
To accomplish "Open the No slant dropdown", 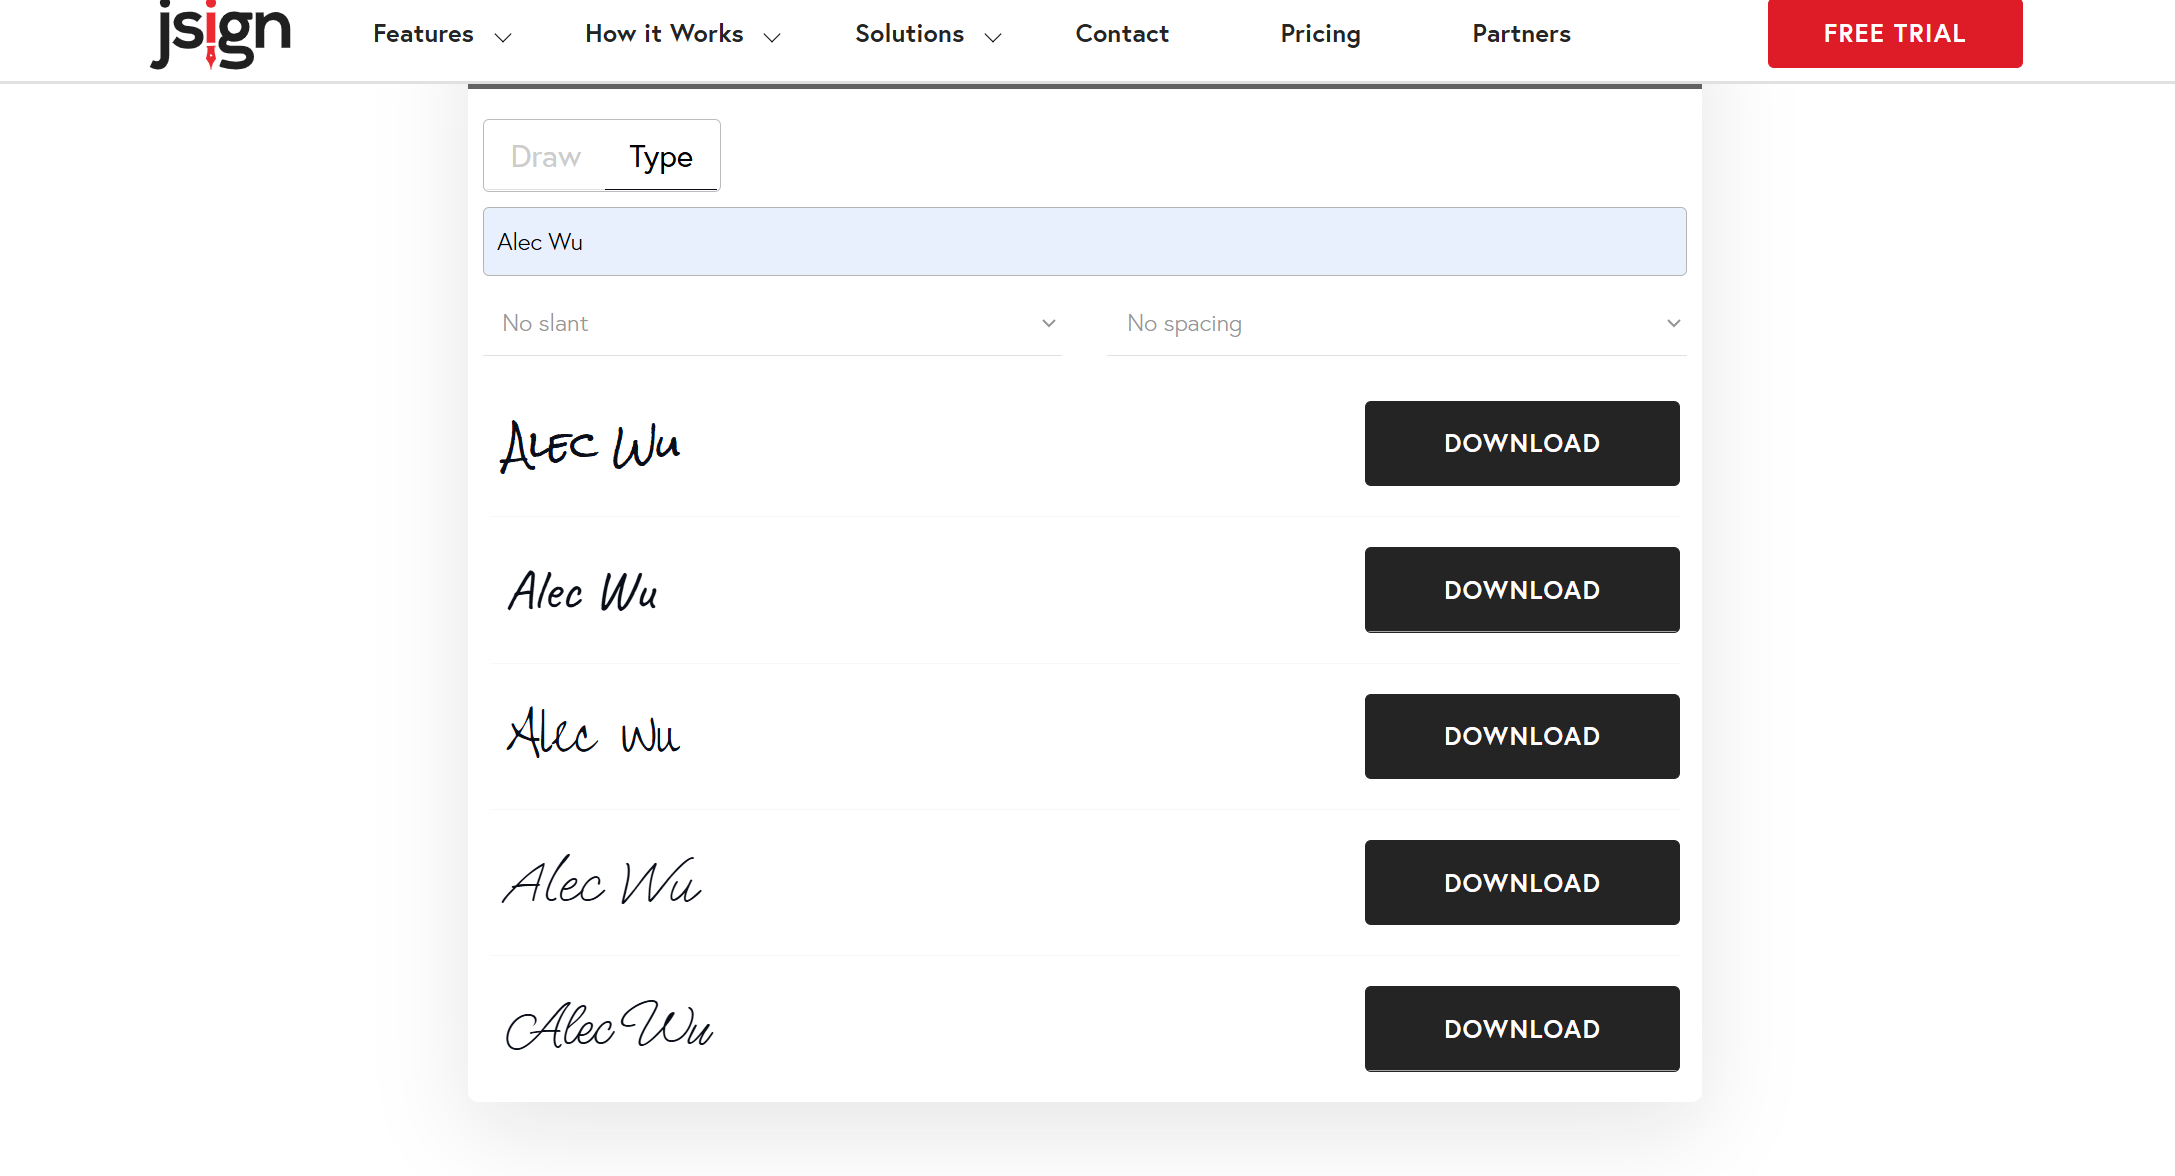I will click(x=772, y=323).
